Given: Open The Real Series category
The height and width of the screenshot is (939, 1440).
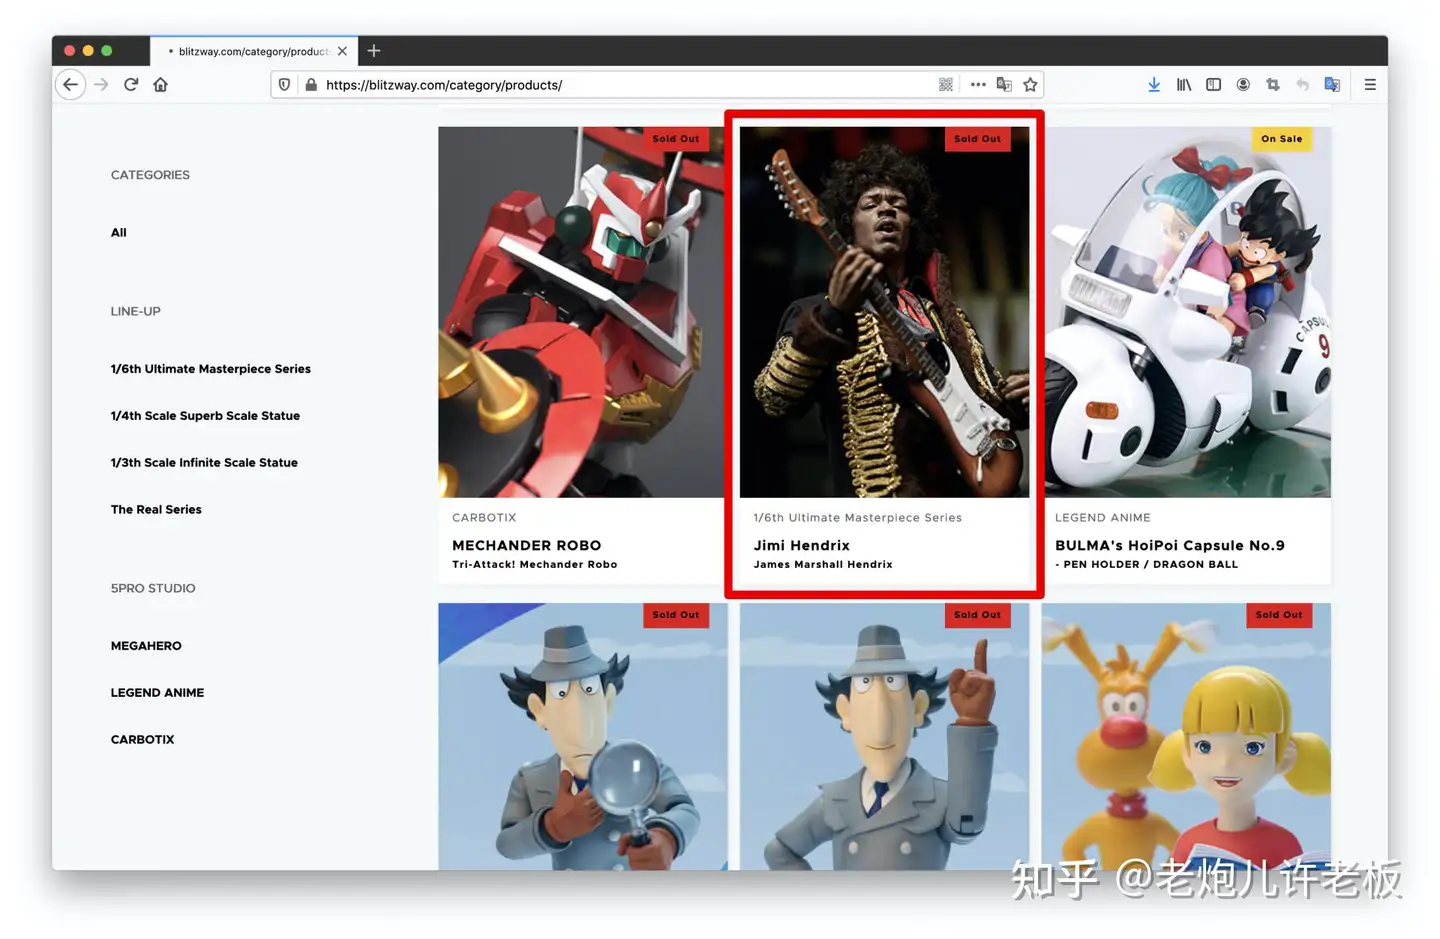Looking at the screenshot, I should (x=156, y=510).
